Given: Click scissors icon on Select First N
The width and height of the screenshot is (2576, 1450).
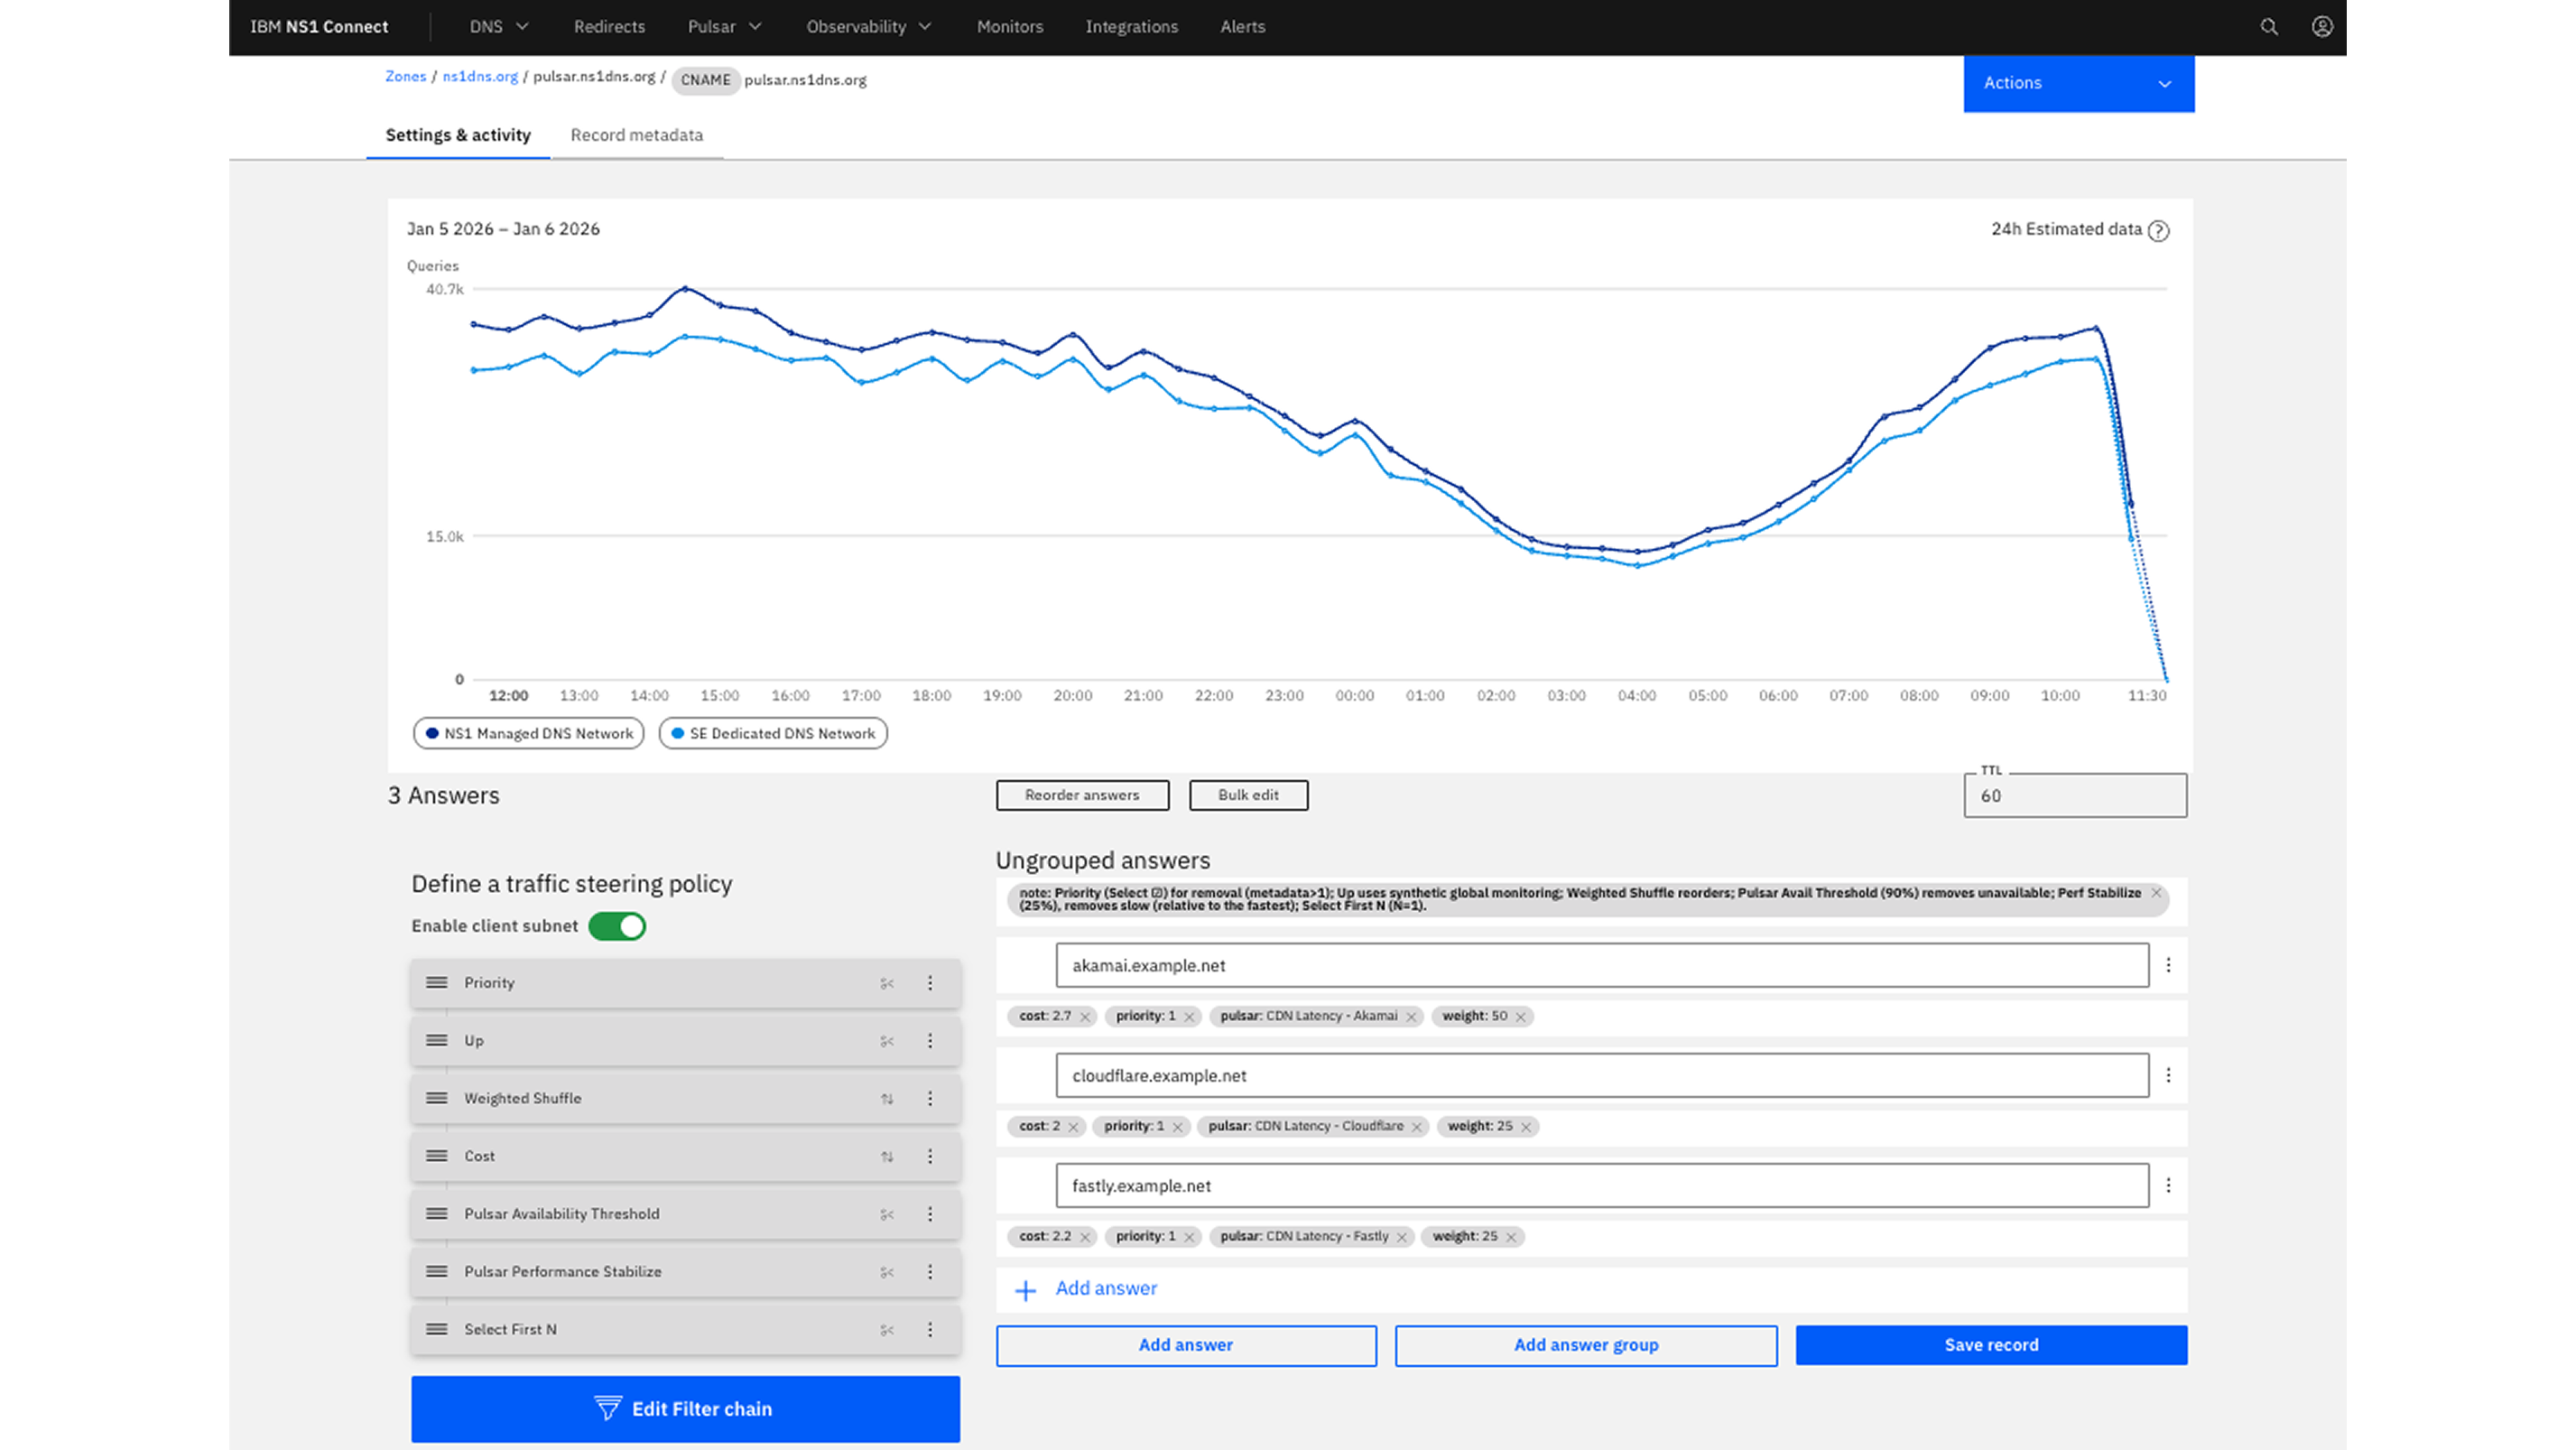Looking at the screenshot, I should tap(887, 1331).
